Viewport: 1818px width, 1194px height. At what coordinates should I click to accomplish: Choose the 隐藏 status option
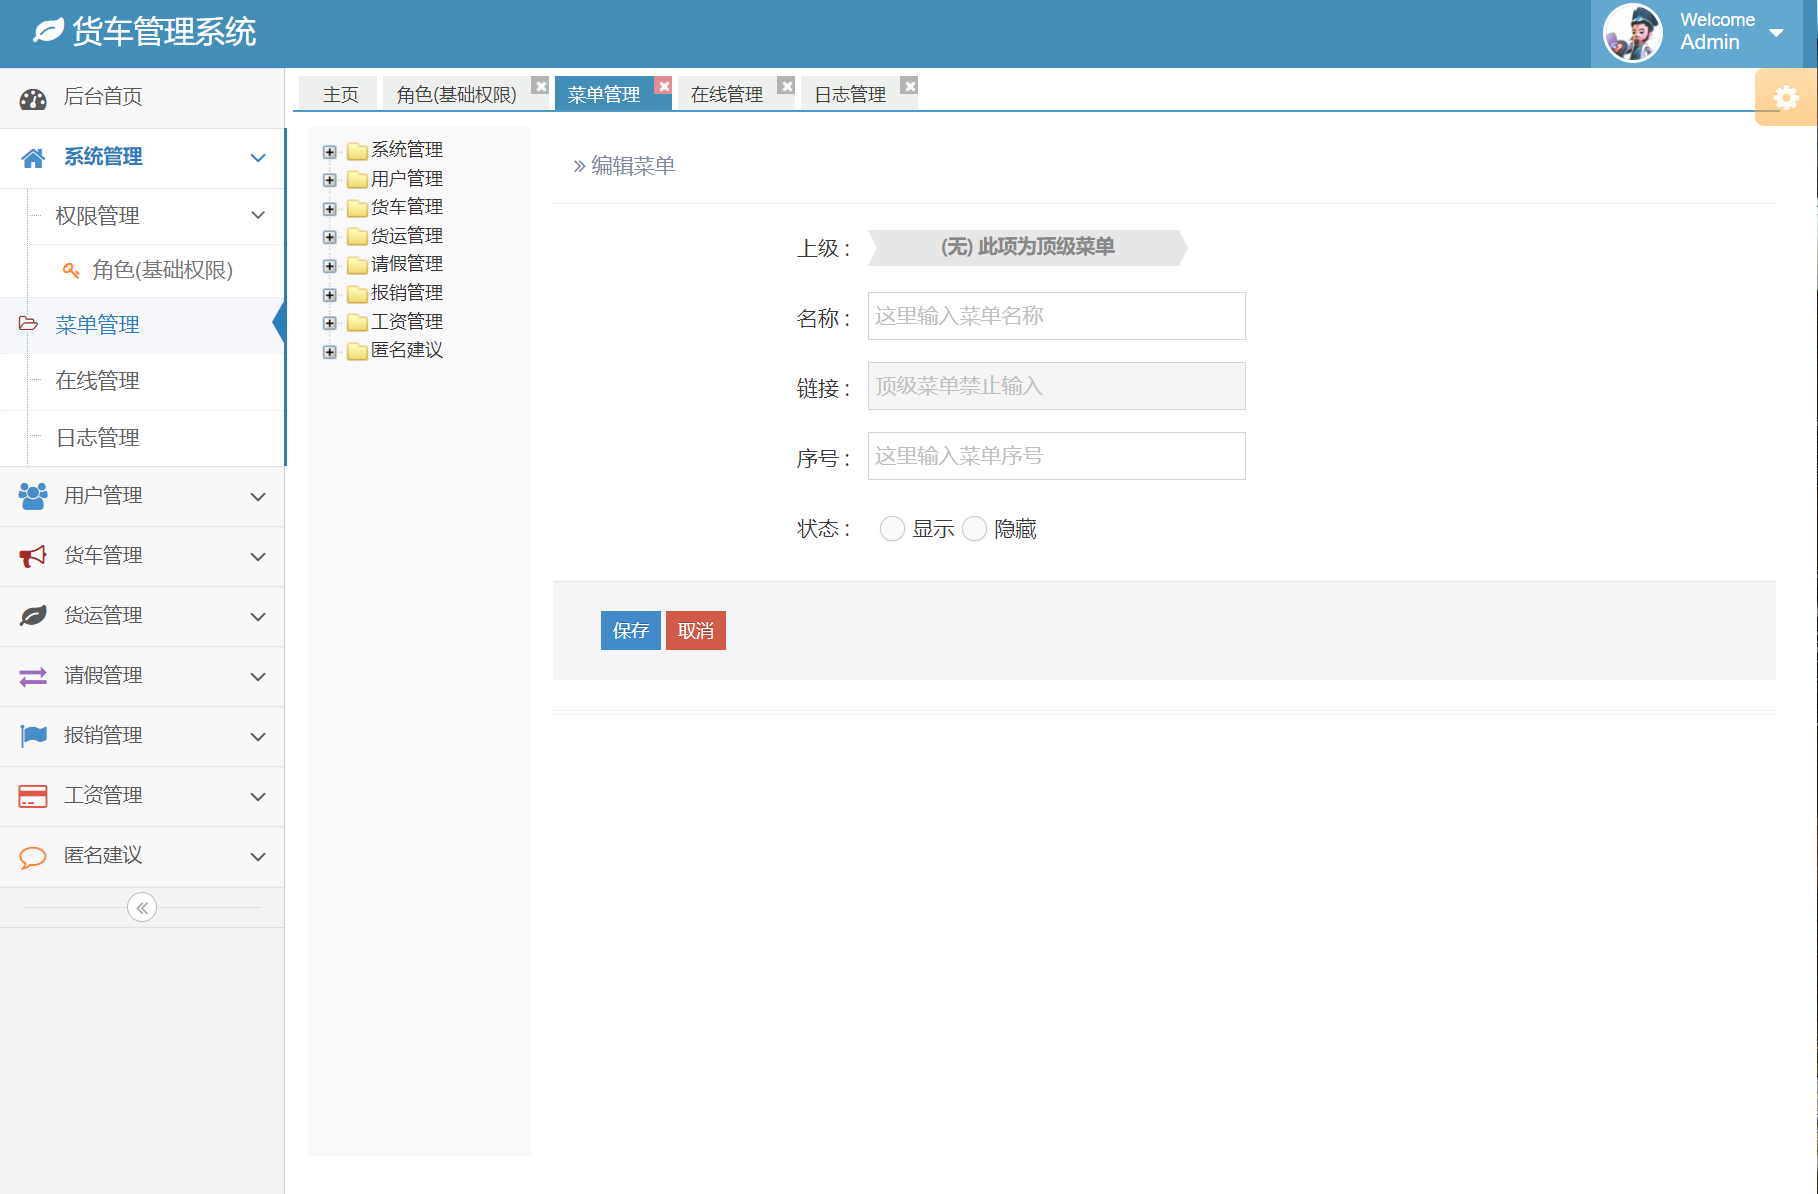click(x=975, y=528)
